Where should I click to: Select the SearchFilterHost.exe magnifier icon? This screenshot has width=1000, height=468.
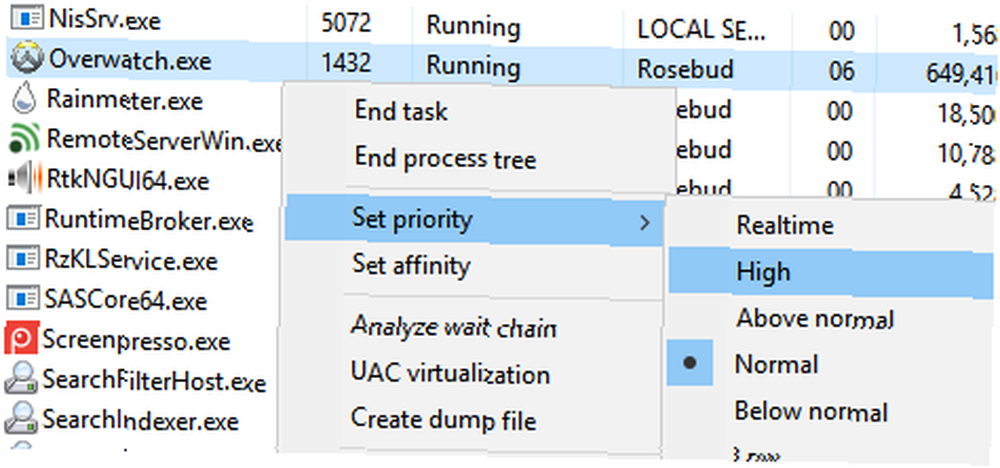tap(21, 380)
